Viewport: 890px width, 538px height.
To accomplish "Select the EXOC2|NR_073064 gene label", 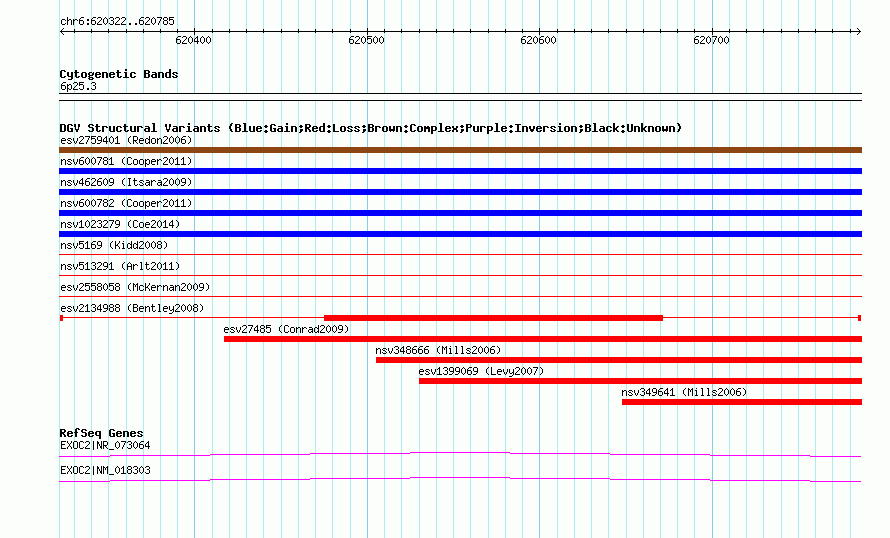I will coord(105,445).
